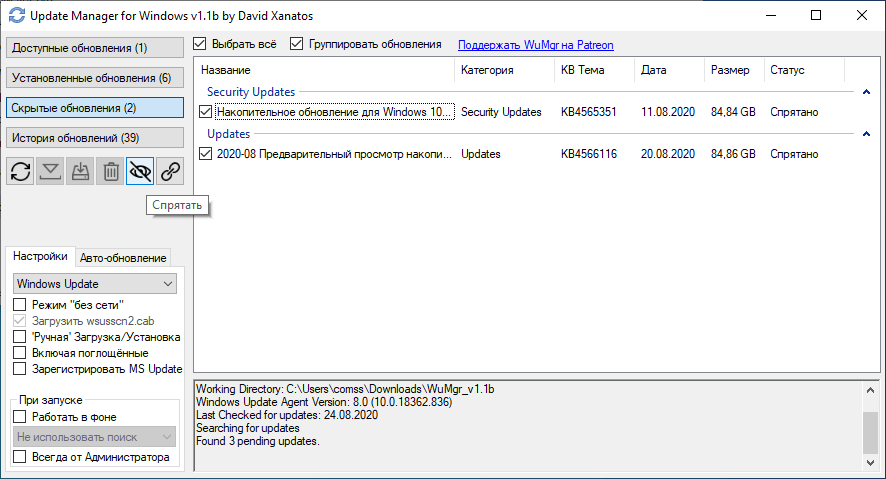Click the log panel scroll-down arrow
Screen dimensions: 886x479
870,463
